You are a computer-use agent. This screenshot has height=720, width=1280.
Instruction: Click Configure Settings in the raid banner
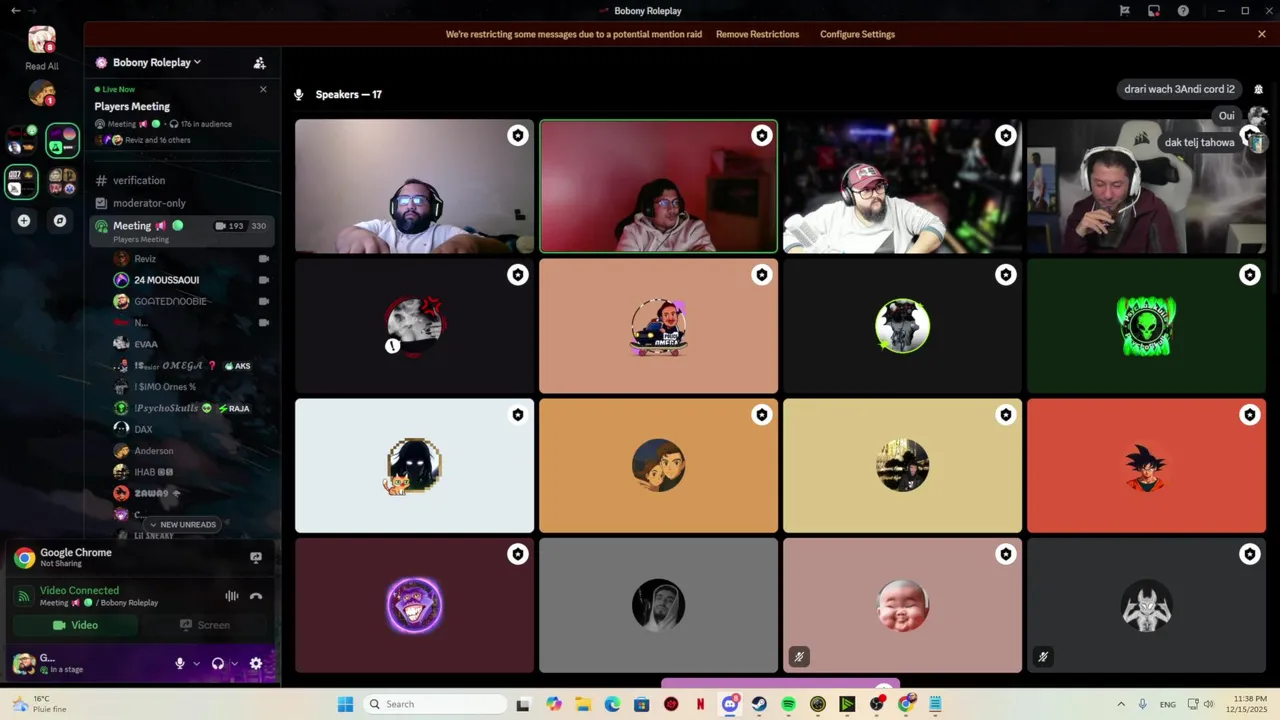point(857,34)
